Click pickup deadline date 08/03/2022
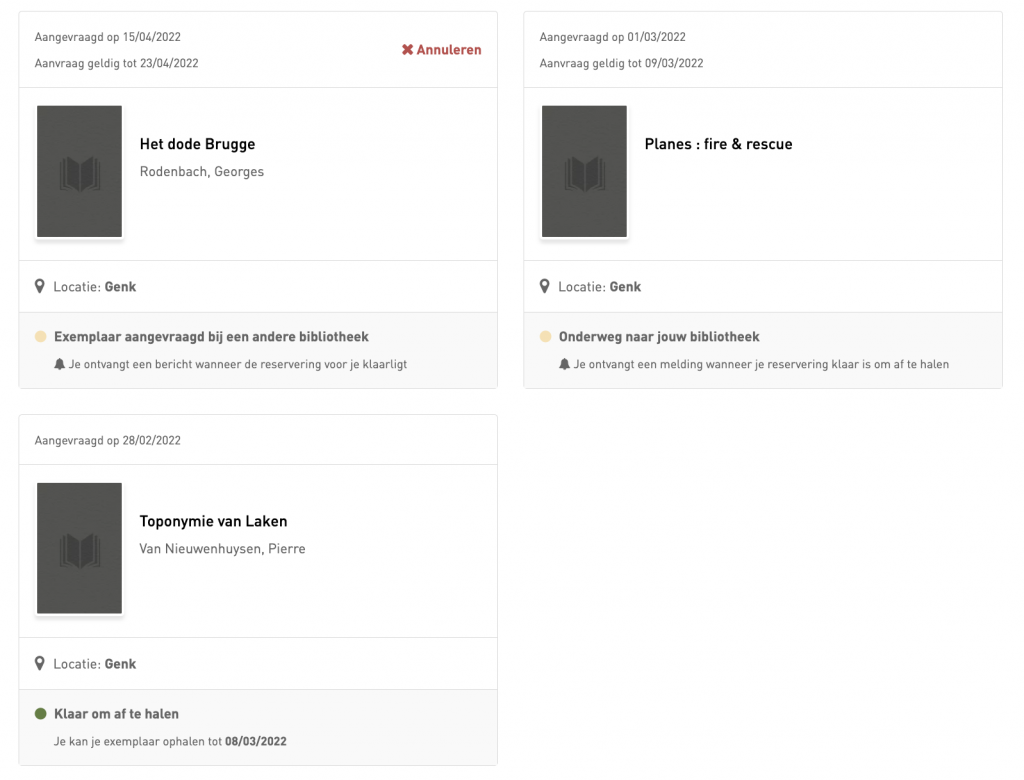The height and width of the screenshot is (780, 1024). [x=255, y=742]
